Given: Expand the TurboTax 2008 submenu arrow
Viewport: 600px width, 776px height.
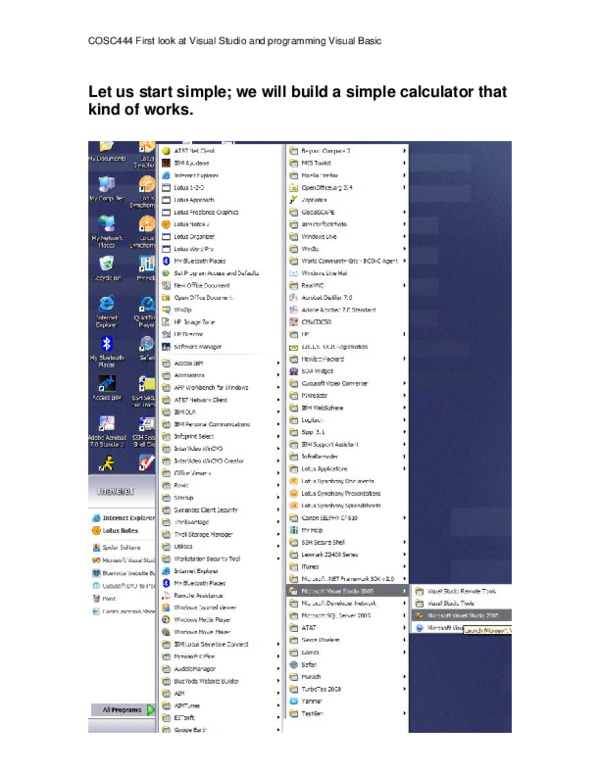Looking at the screenshot, I should tap(404, 689).
